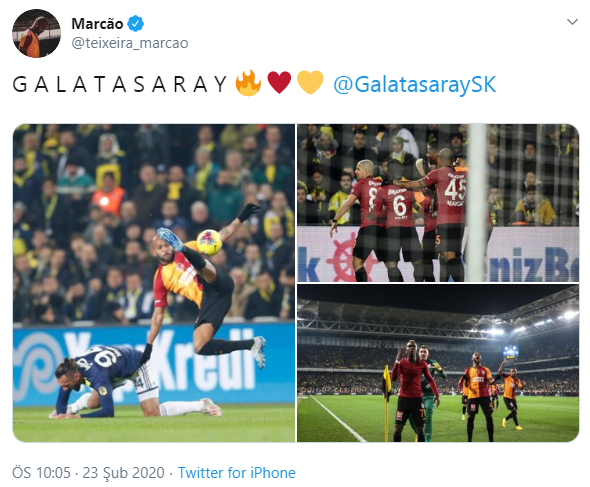Visit the @teixeira_marcao handle
Image resolution: width=590 pixels, height=487 pixels.
(130, 43)
